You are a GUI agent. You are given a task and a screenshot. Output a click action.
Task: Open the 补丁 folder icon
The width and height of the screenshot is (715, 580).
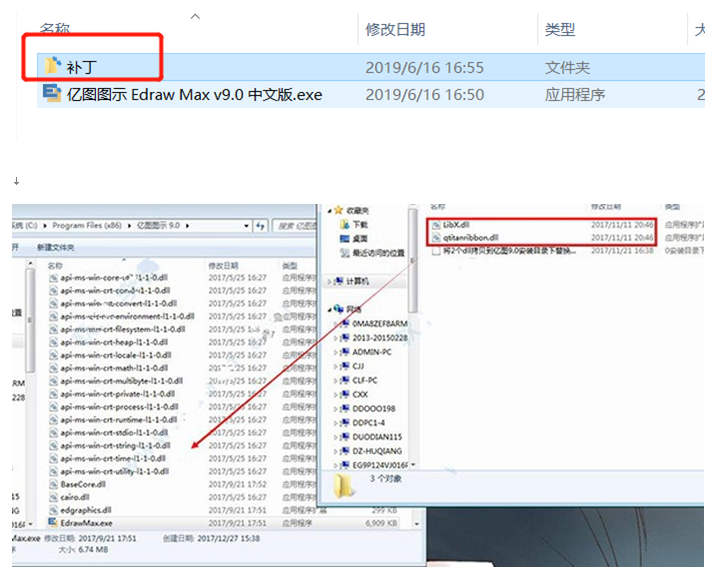pos(52,66)
